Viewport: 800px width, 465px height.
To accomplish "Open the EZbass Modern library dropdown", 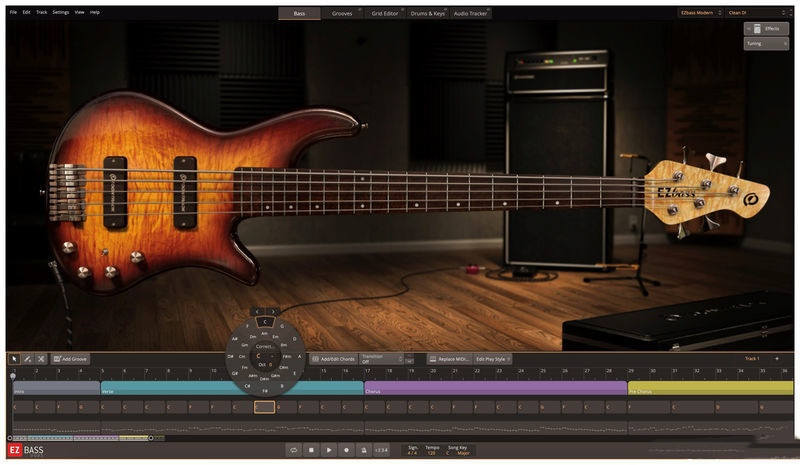I will tap(701, 13).
